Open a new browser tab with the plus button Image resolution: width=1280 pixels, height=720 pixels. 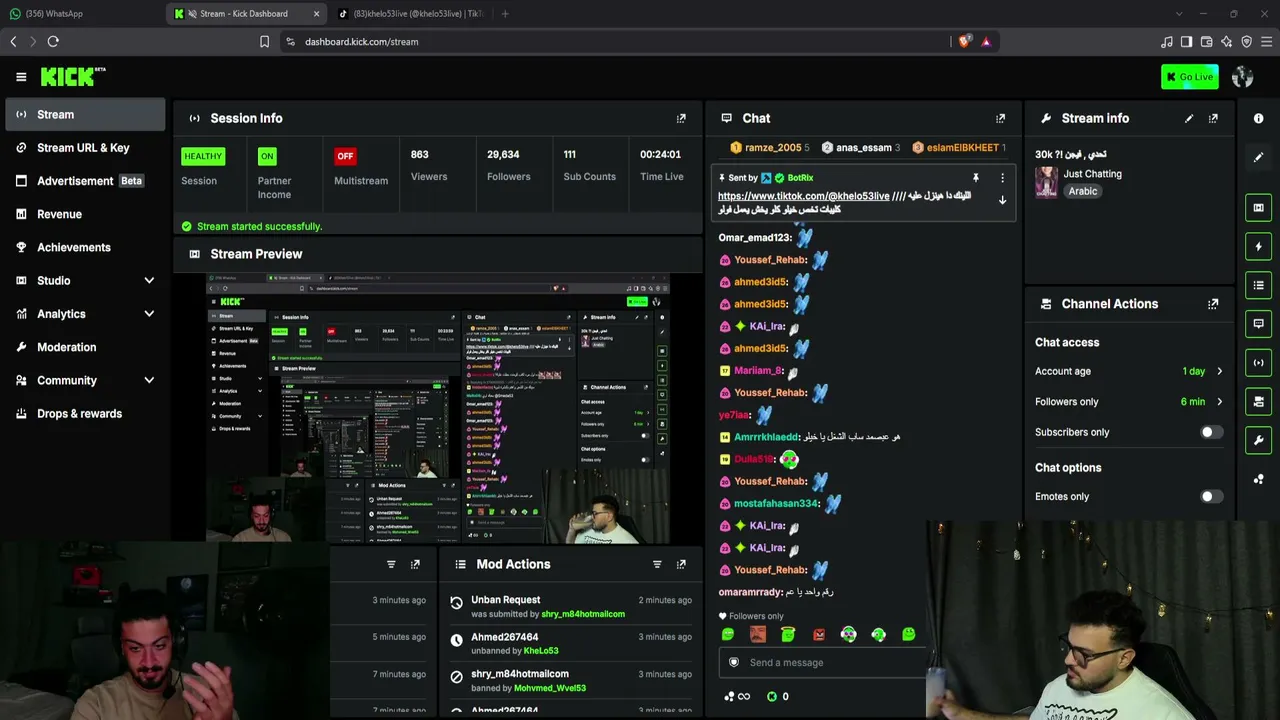[504, 14]
